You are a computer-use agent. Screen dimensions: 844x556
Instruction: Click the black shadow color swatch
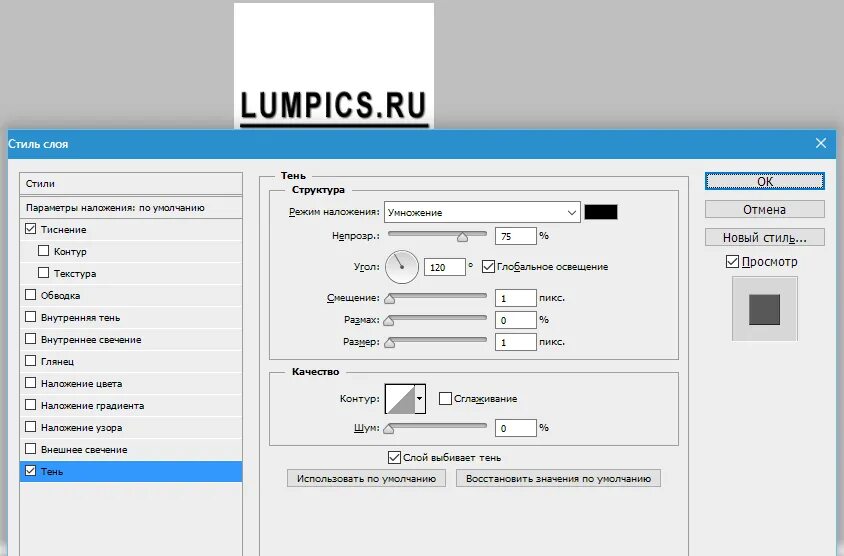(601, 212)
